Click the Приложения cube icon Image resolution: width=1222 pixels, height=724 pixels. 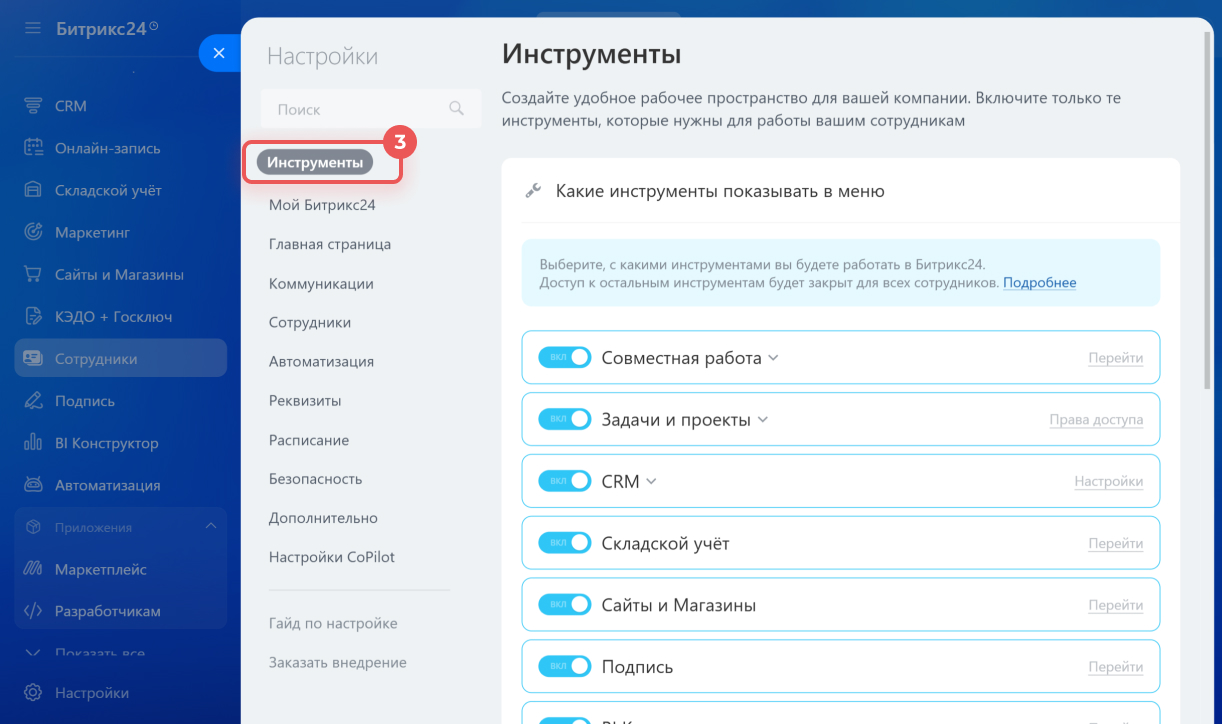tap(33, 527)
